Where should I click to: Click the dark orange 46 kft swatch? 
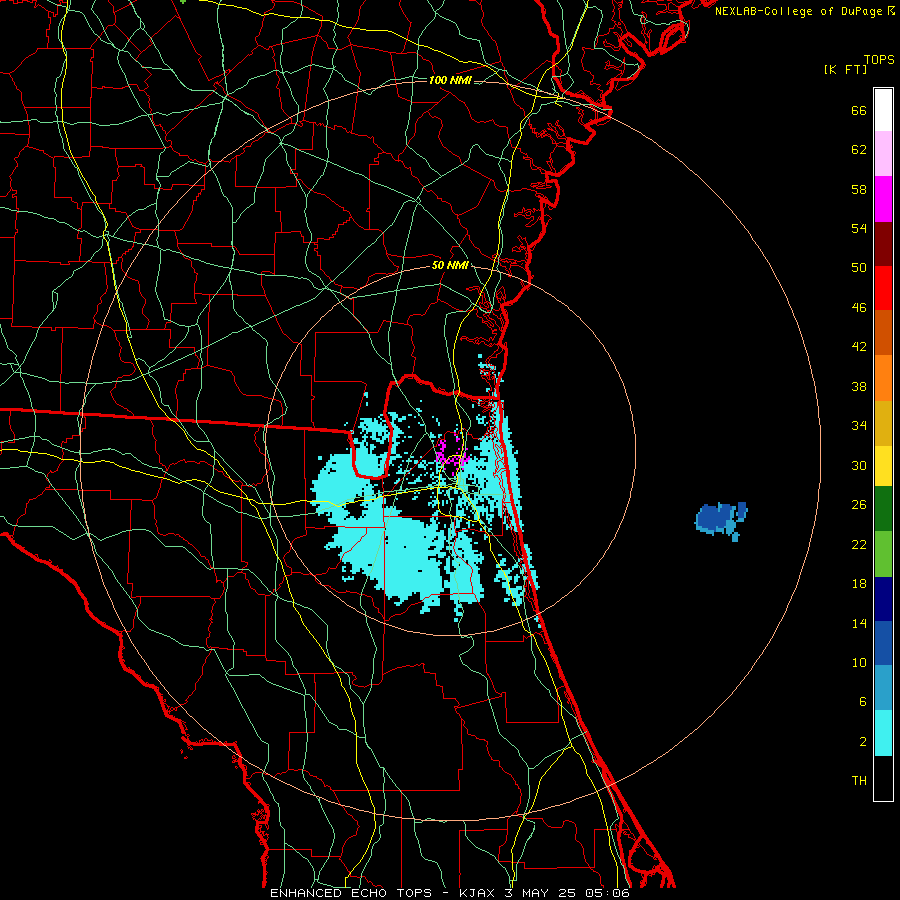click(883, 332)
